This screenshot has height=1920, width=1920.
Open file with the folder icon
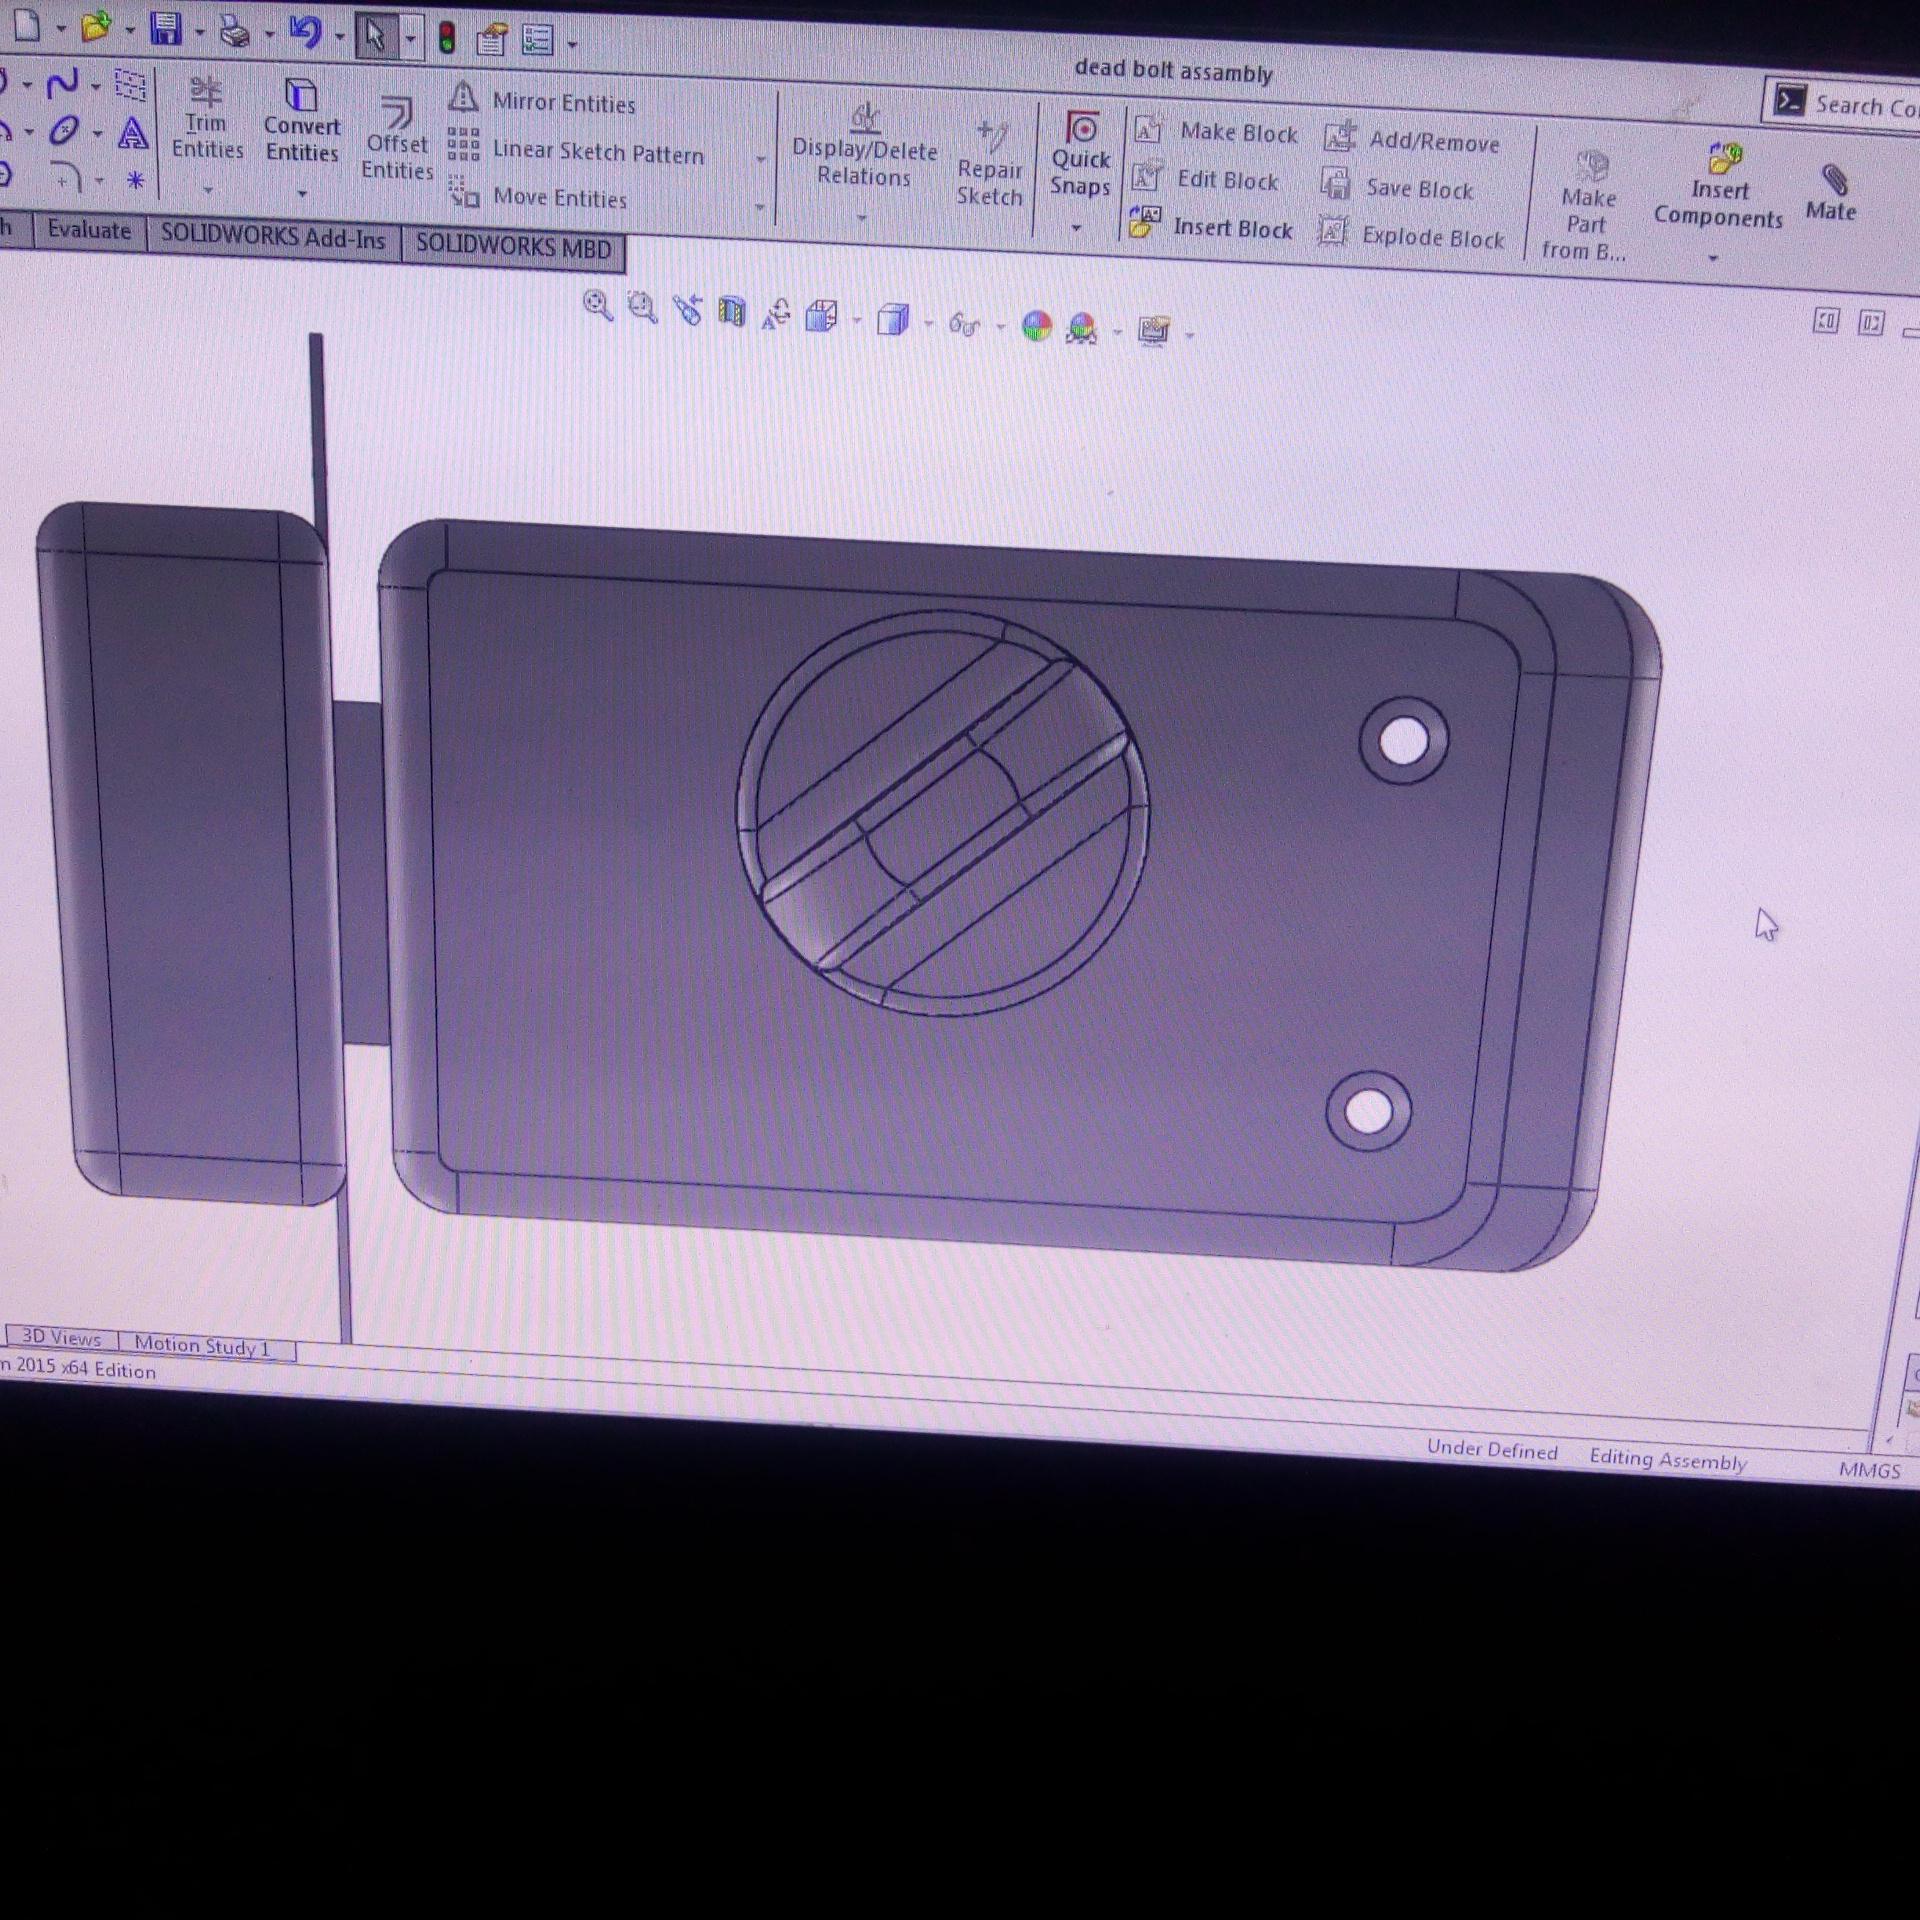coord(95,27)
